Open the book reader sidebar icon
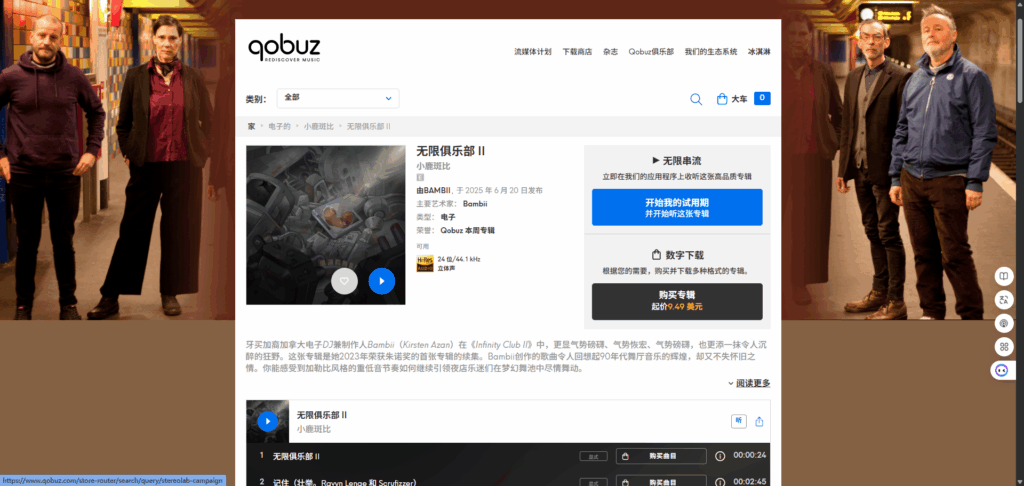 (x=1003, y=276)
